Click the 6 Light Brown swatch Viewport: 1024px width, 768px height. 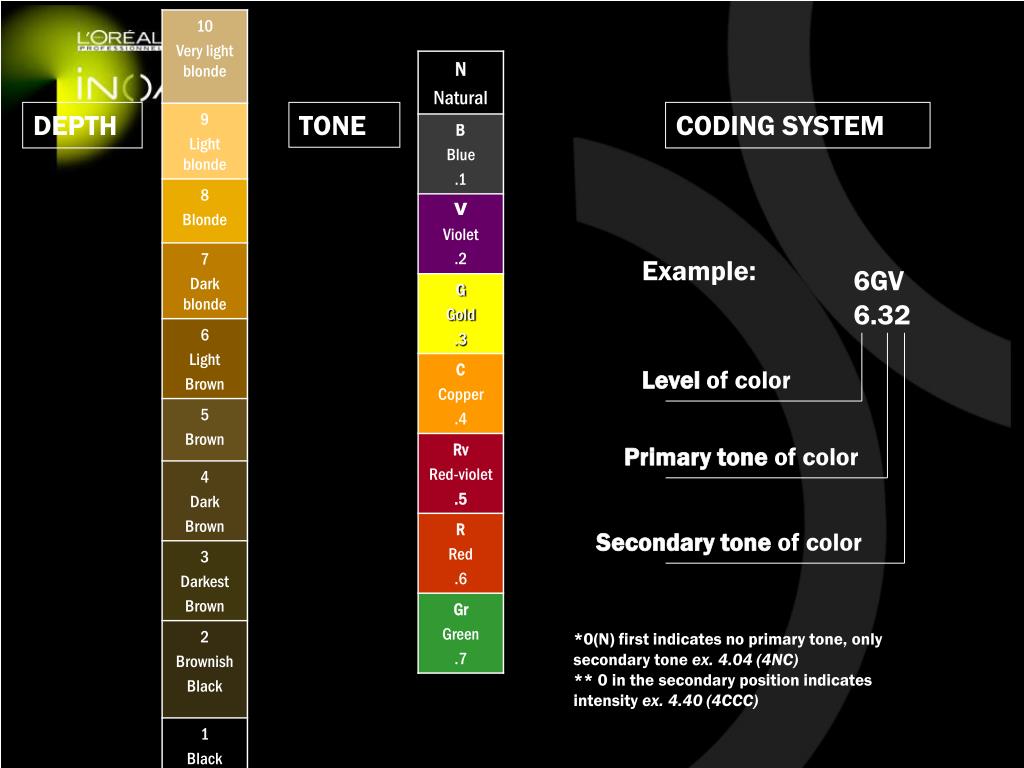[204, 359]
